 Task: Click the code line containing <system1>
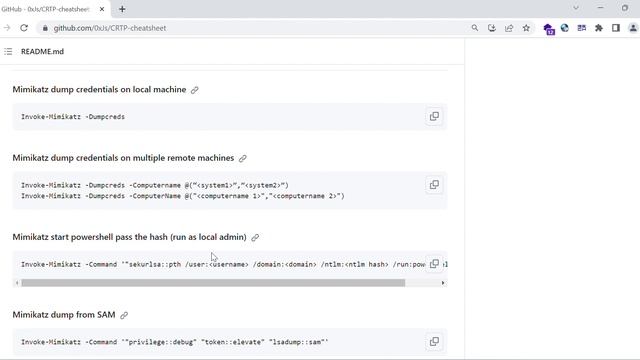[x=155, y=185]
